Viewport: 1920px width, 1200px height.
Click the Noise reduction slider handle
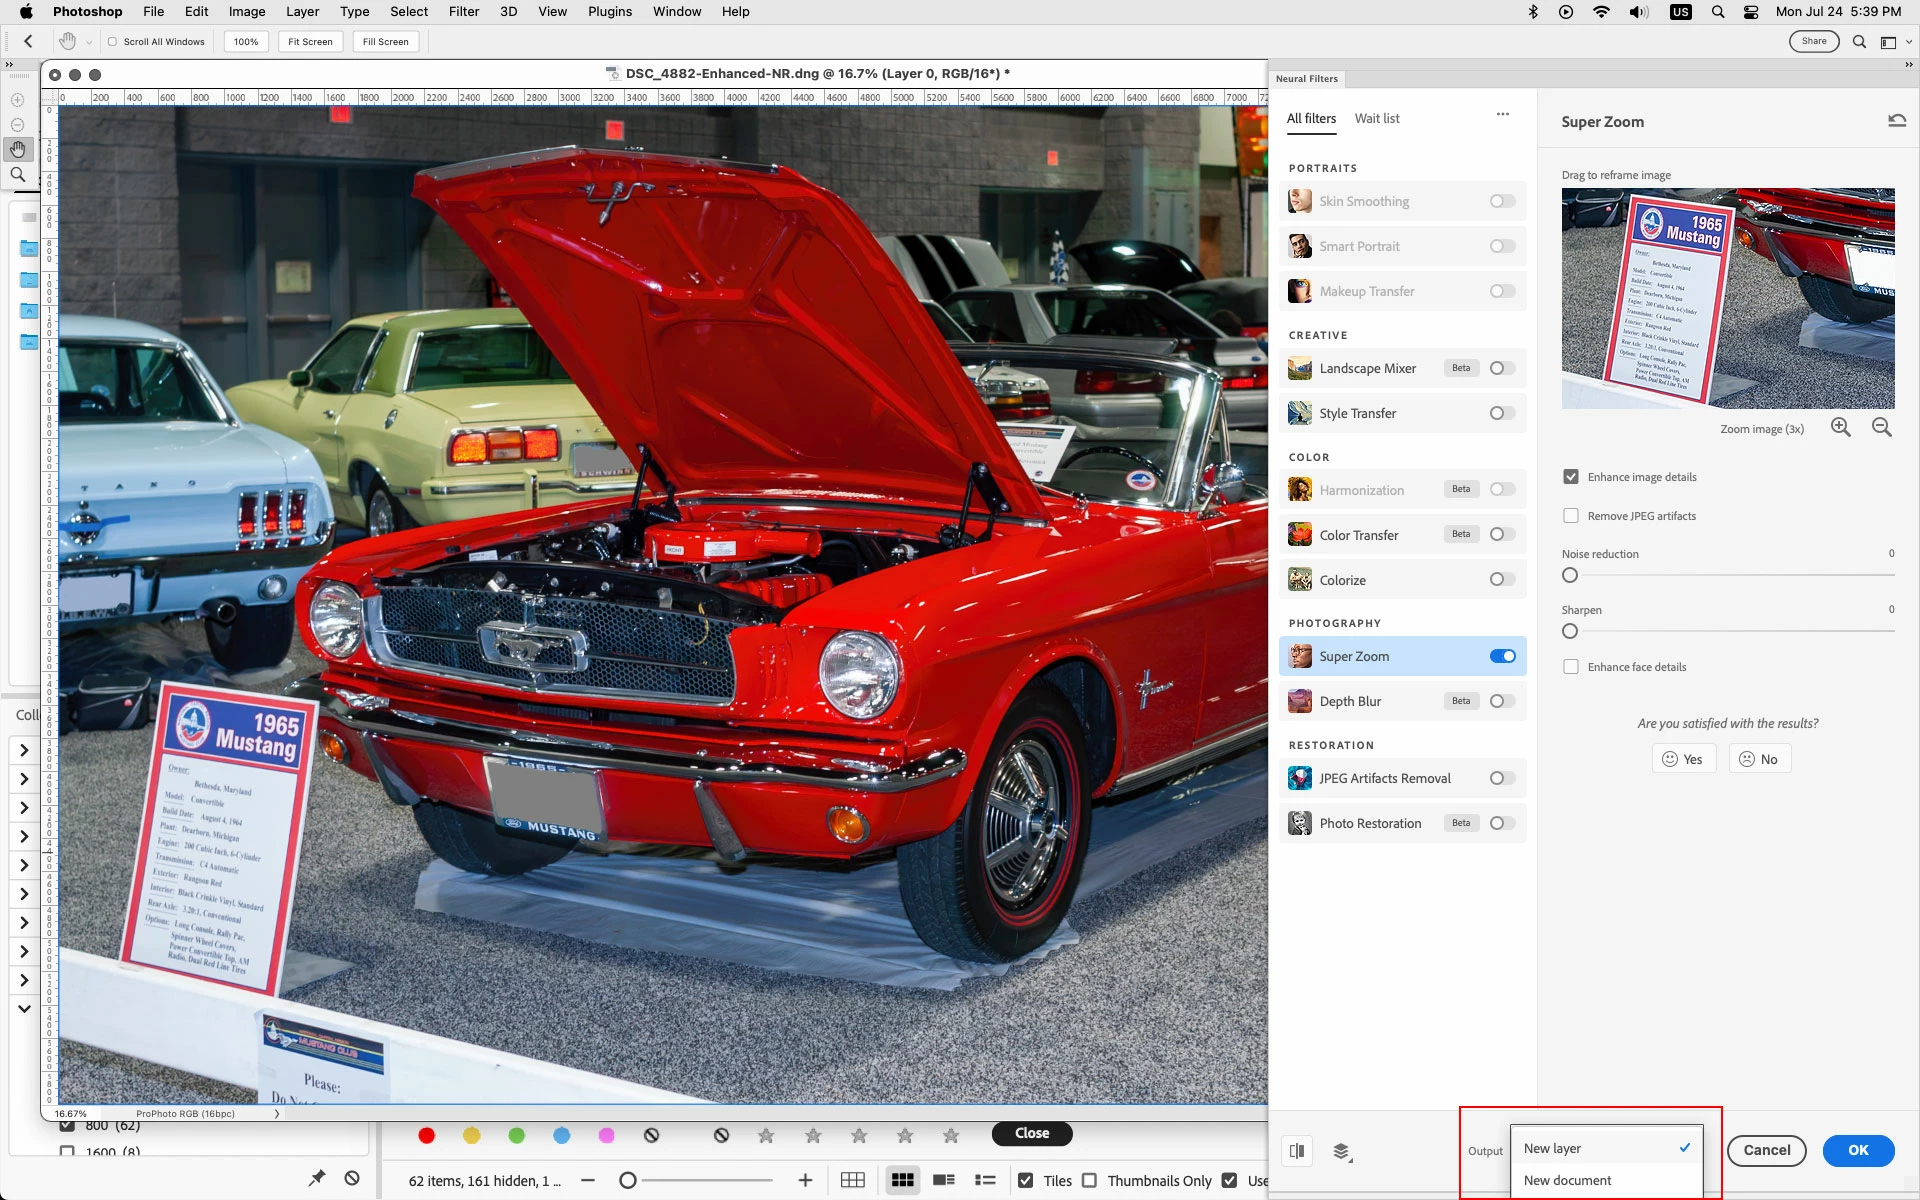pyautogui.click(x=1570, y=575)
